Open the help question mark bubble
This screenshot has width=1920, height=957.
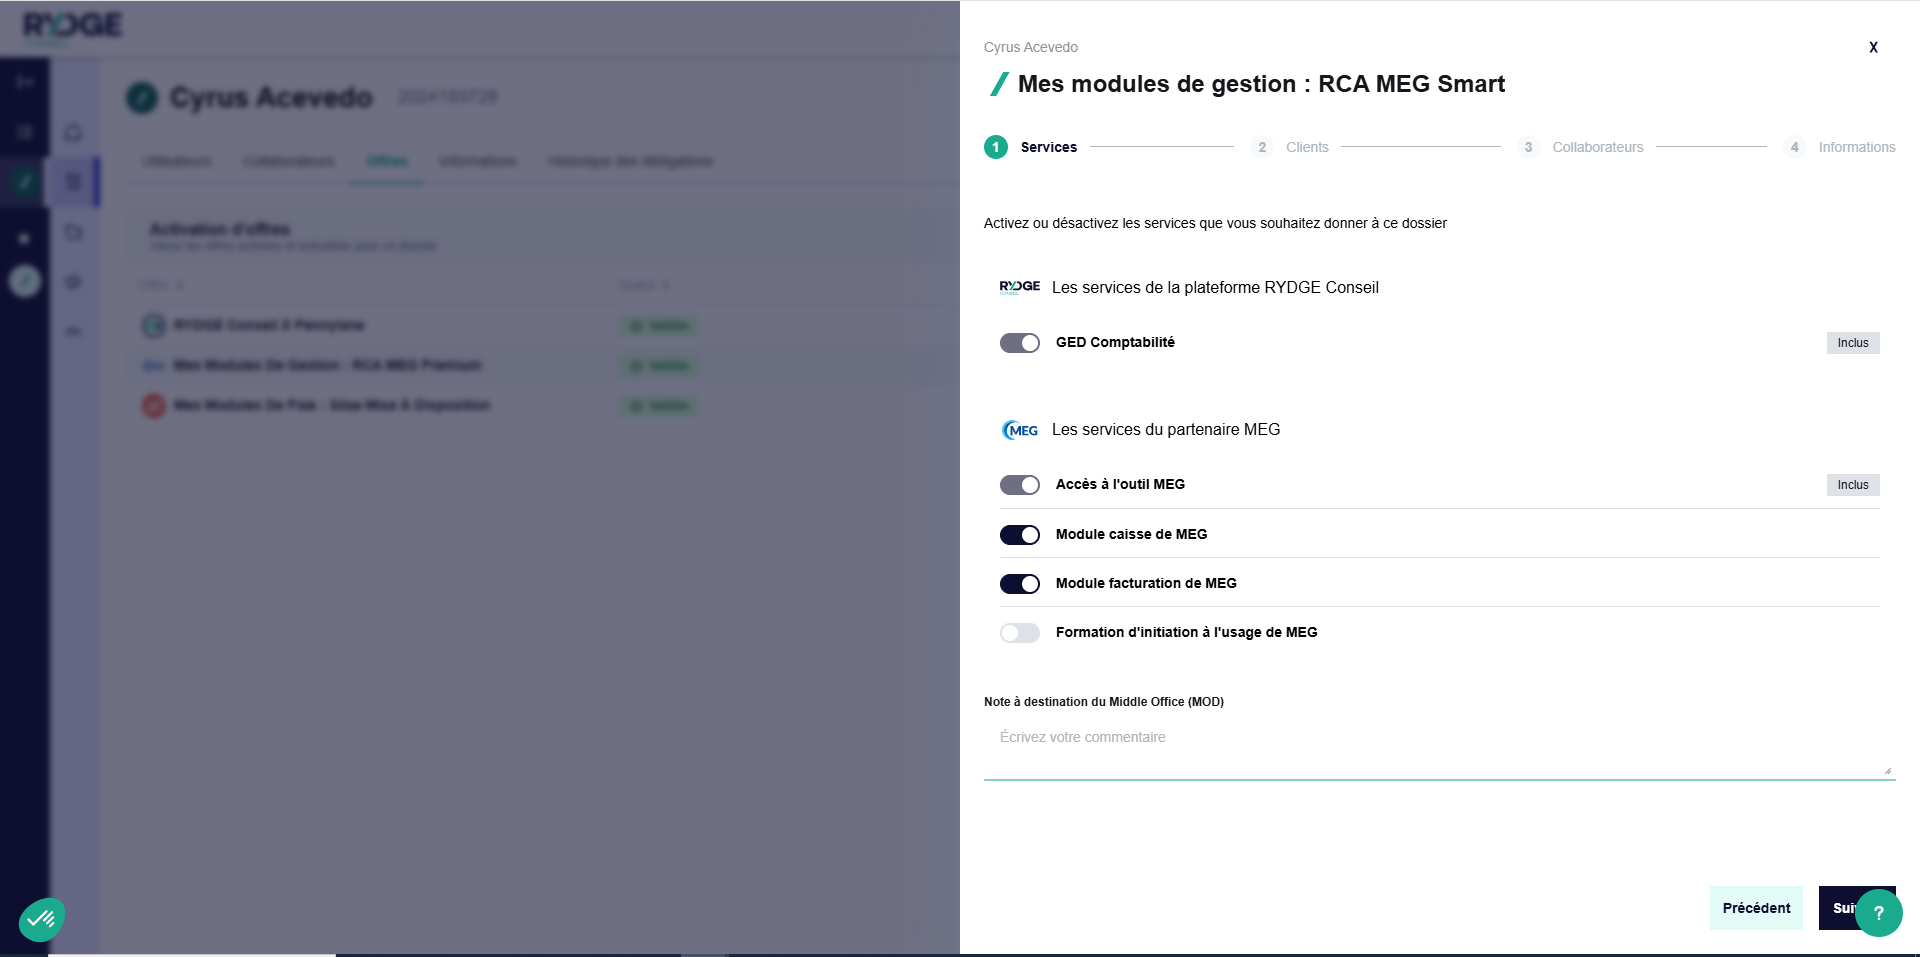(x=1879, y=912)
